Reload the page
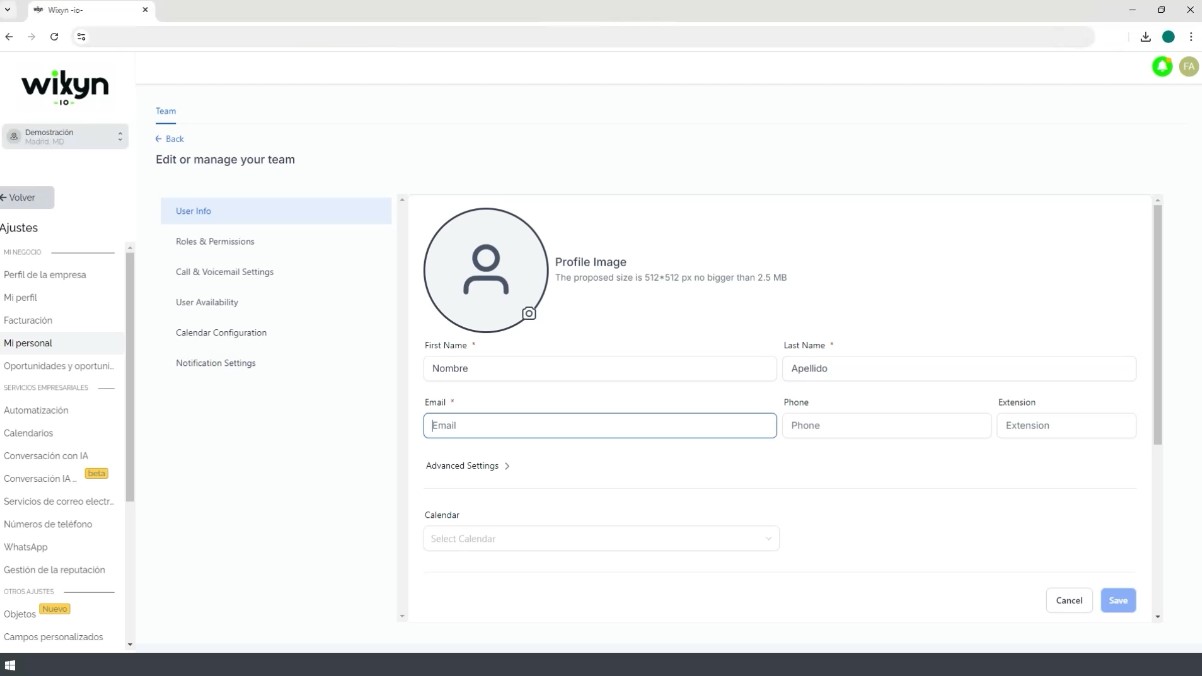 [x=54, y=37]
